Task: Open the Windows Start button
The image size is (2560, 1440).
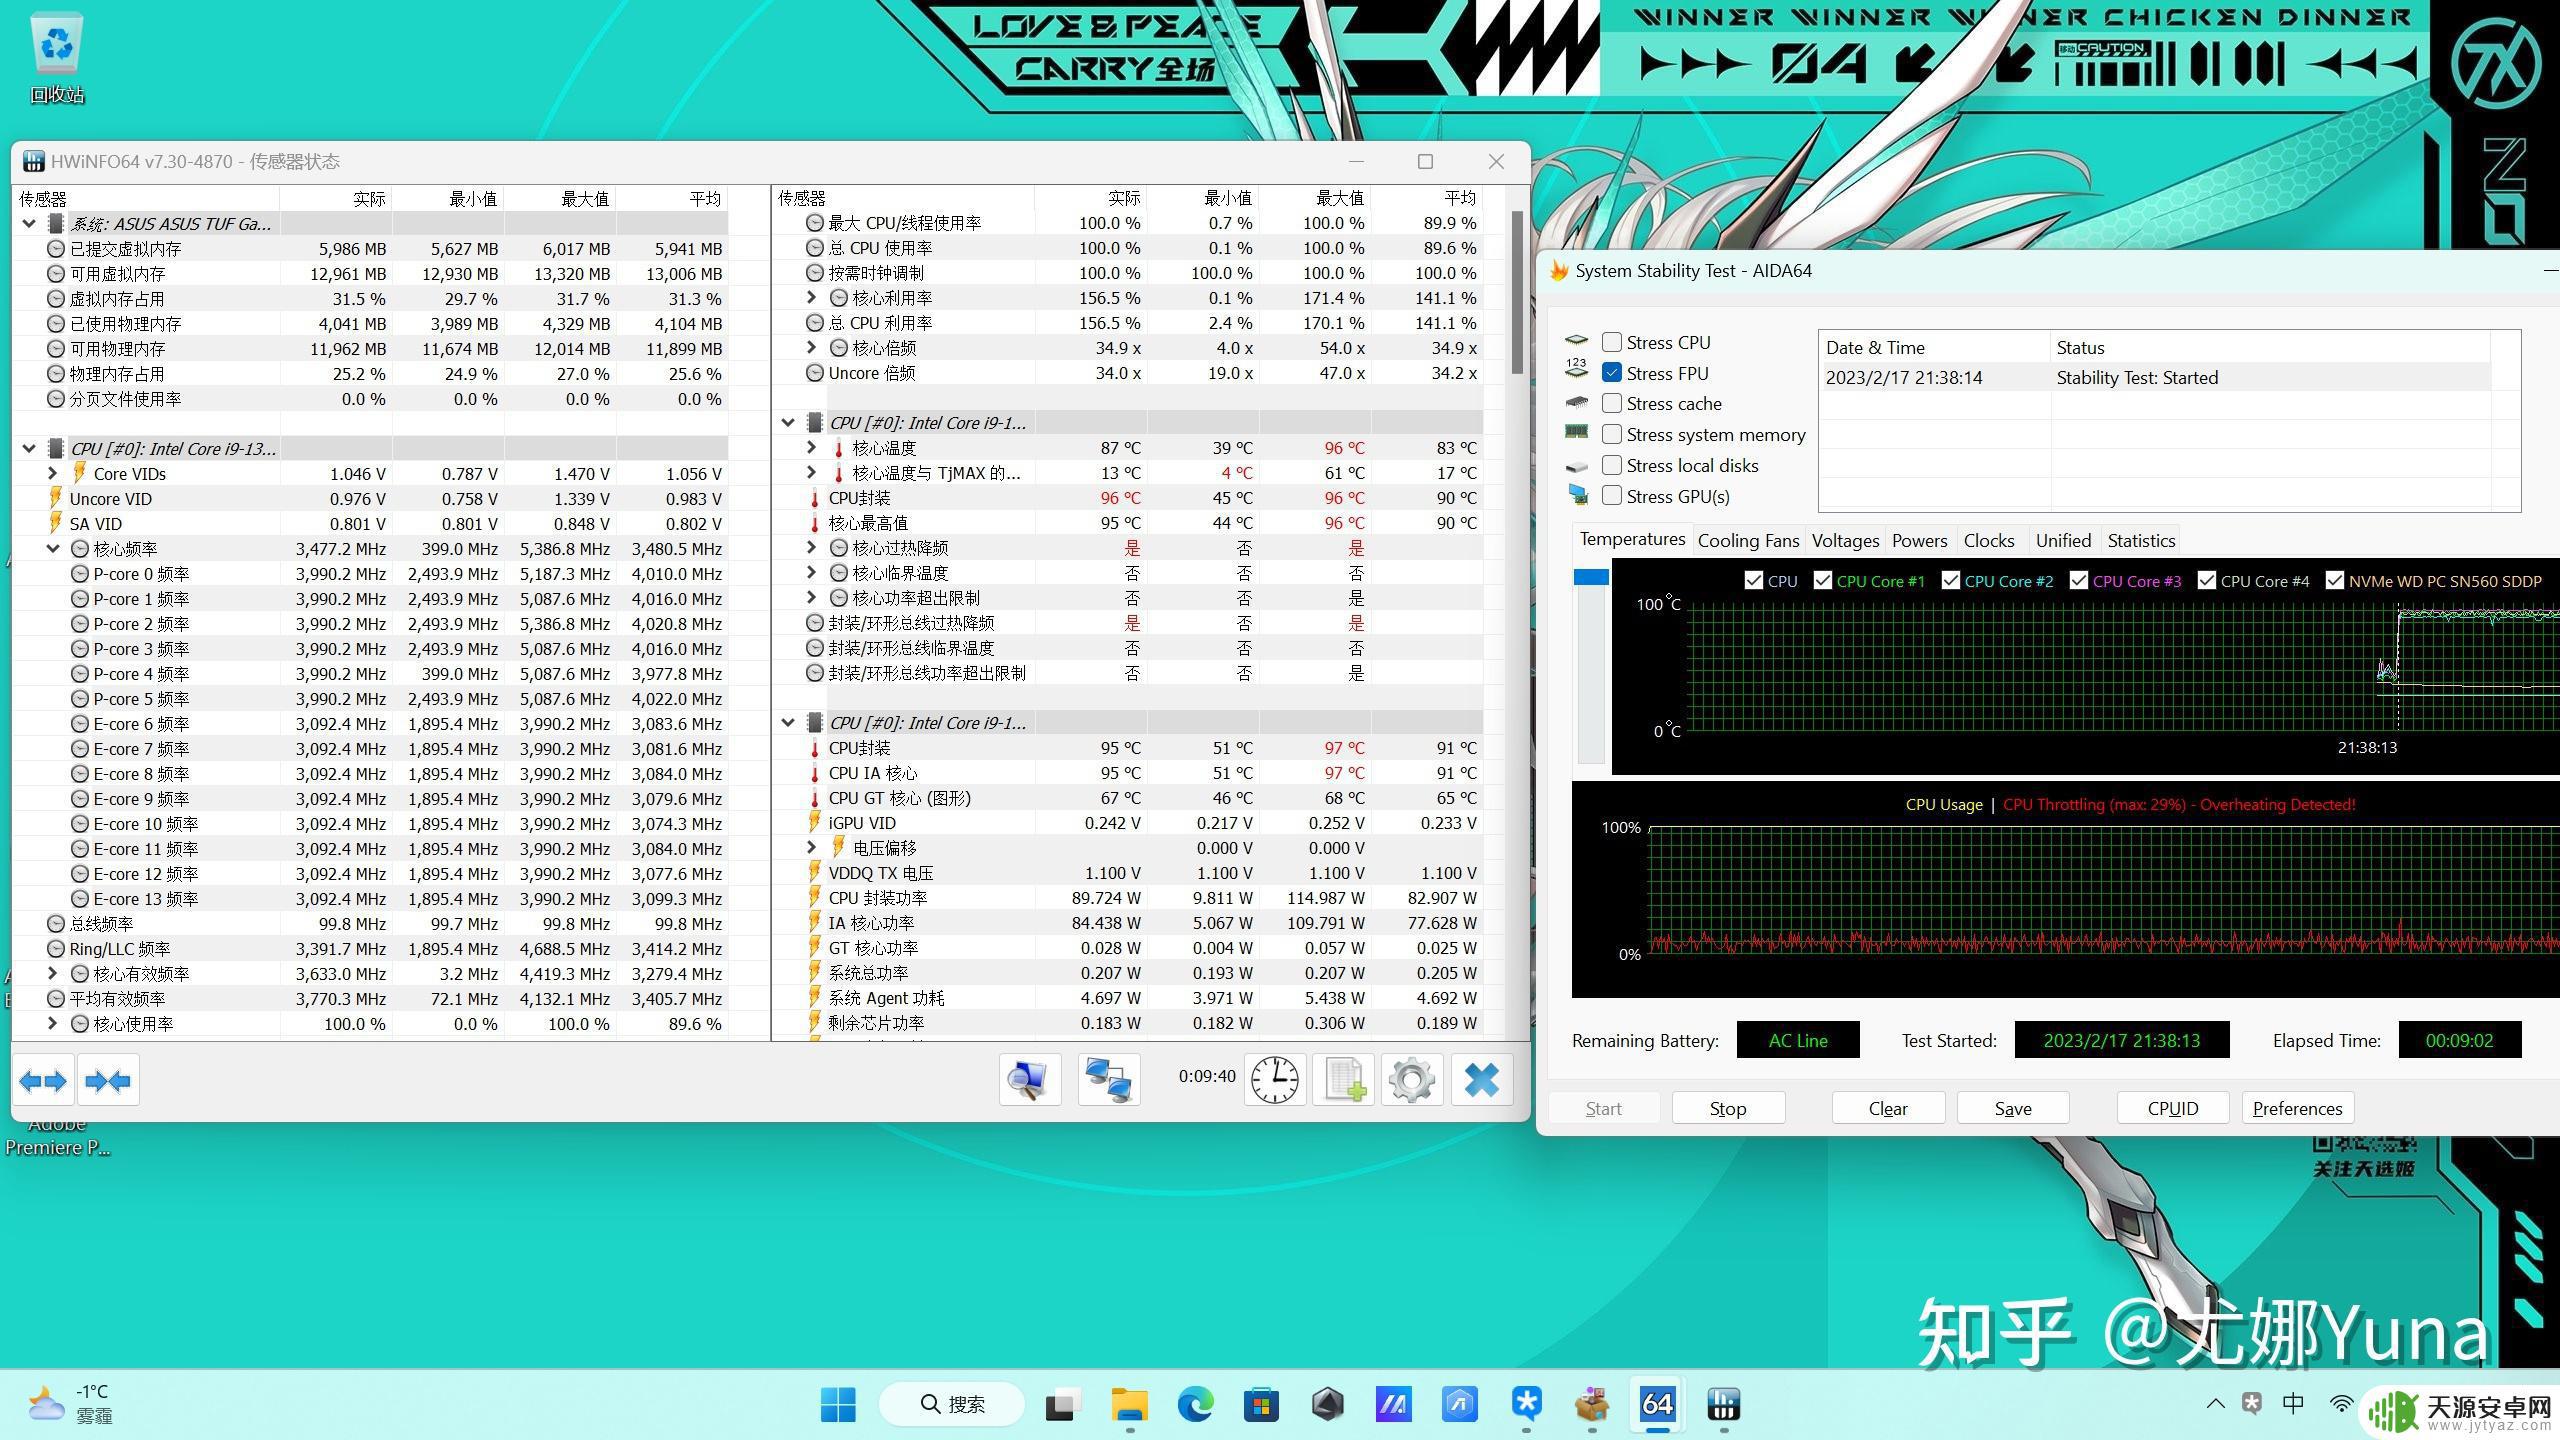Action: coord(837,1405)
